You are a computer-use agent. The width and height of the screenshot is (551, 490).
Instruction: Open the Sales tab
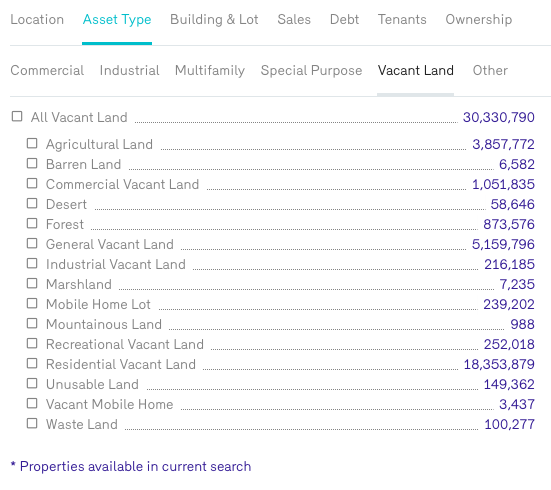pos(294,20)
